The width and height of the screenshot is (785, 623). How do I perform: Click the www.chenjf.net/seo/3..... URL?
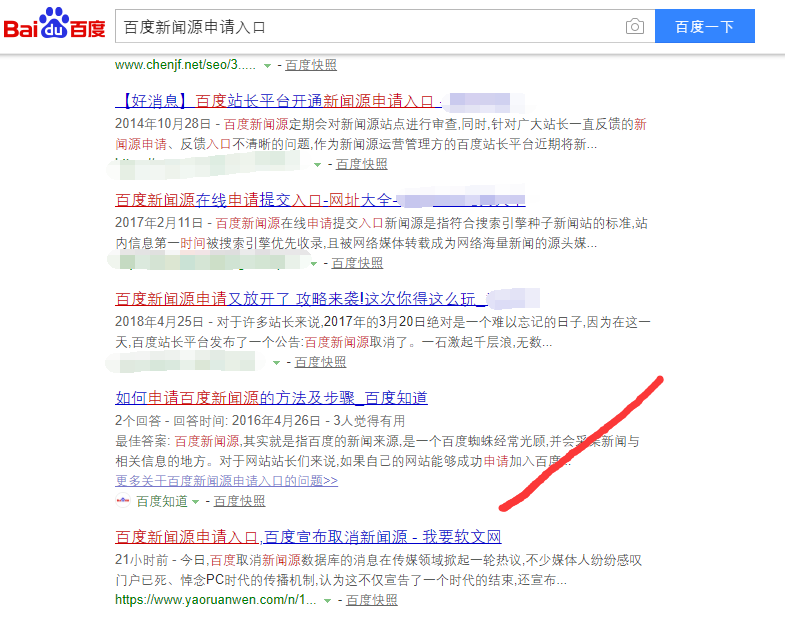click(185, 65)
